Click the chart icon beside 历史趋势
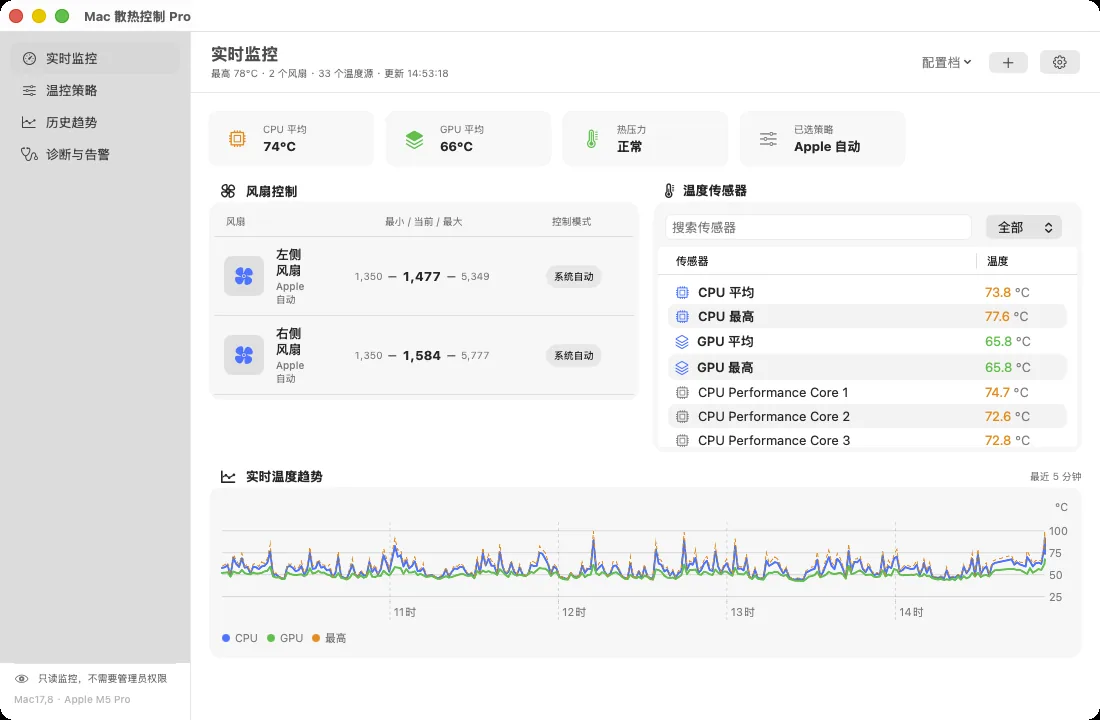The image size is (1100, 720). (x=29, y=122)
